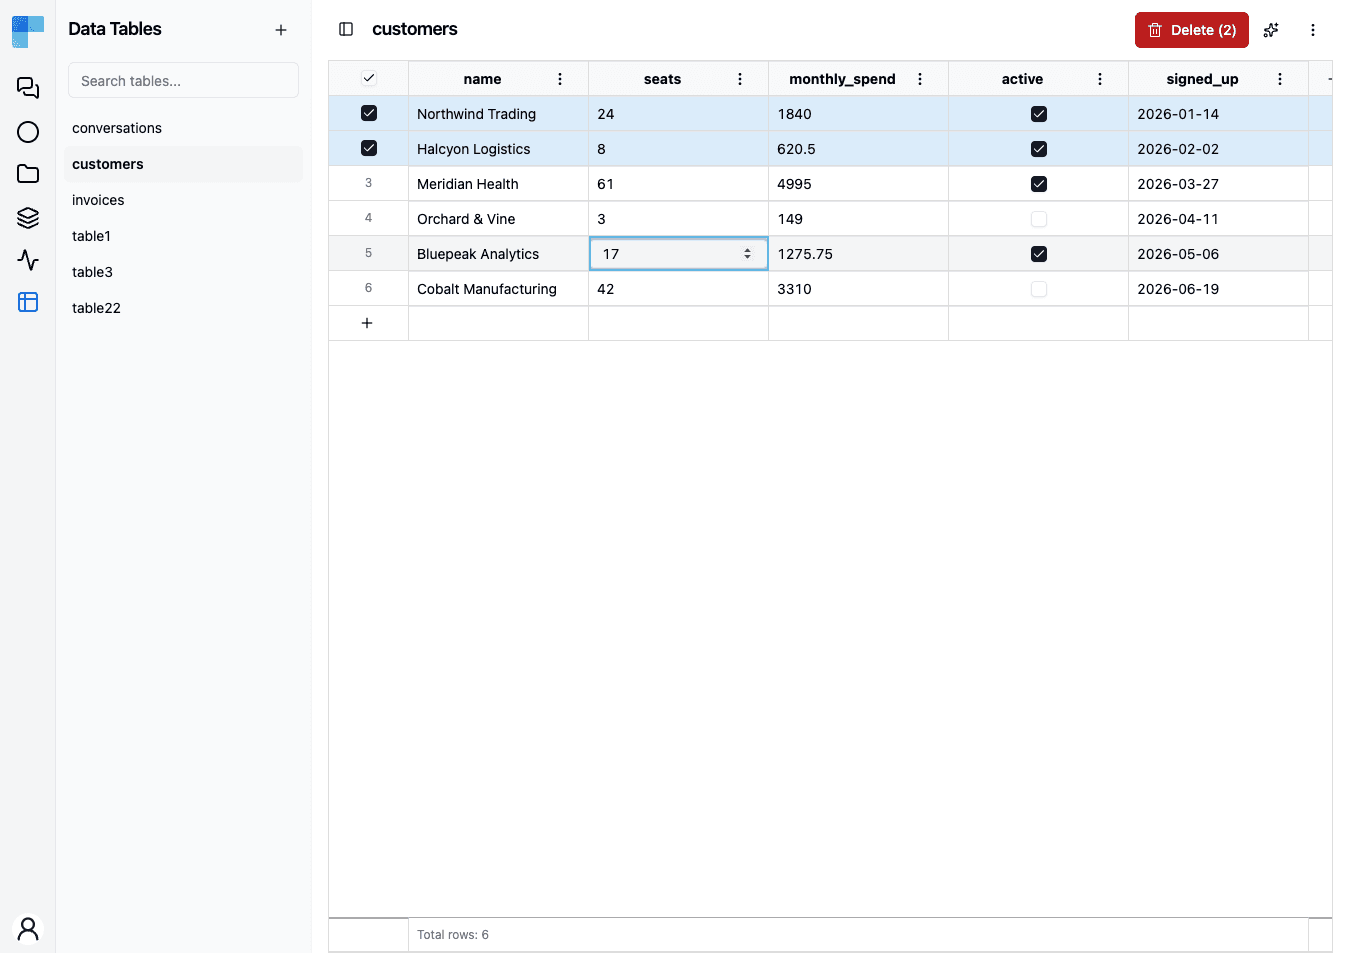Check active for Cobalt Manufacturing

[1039, 289]
